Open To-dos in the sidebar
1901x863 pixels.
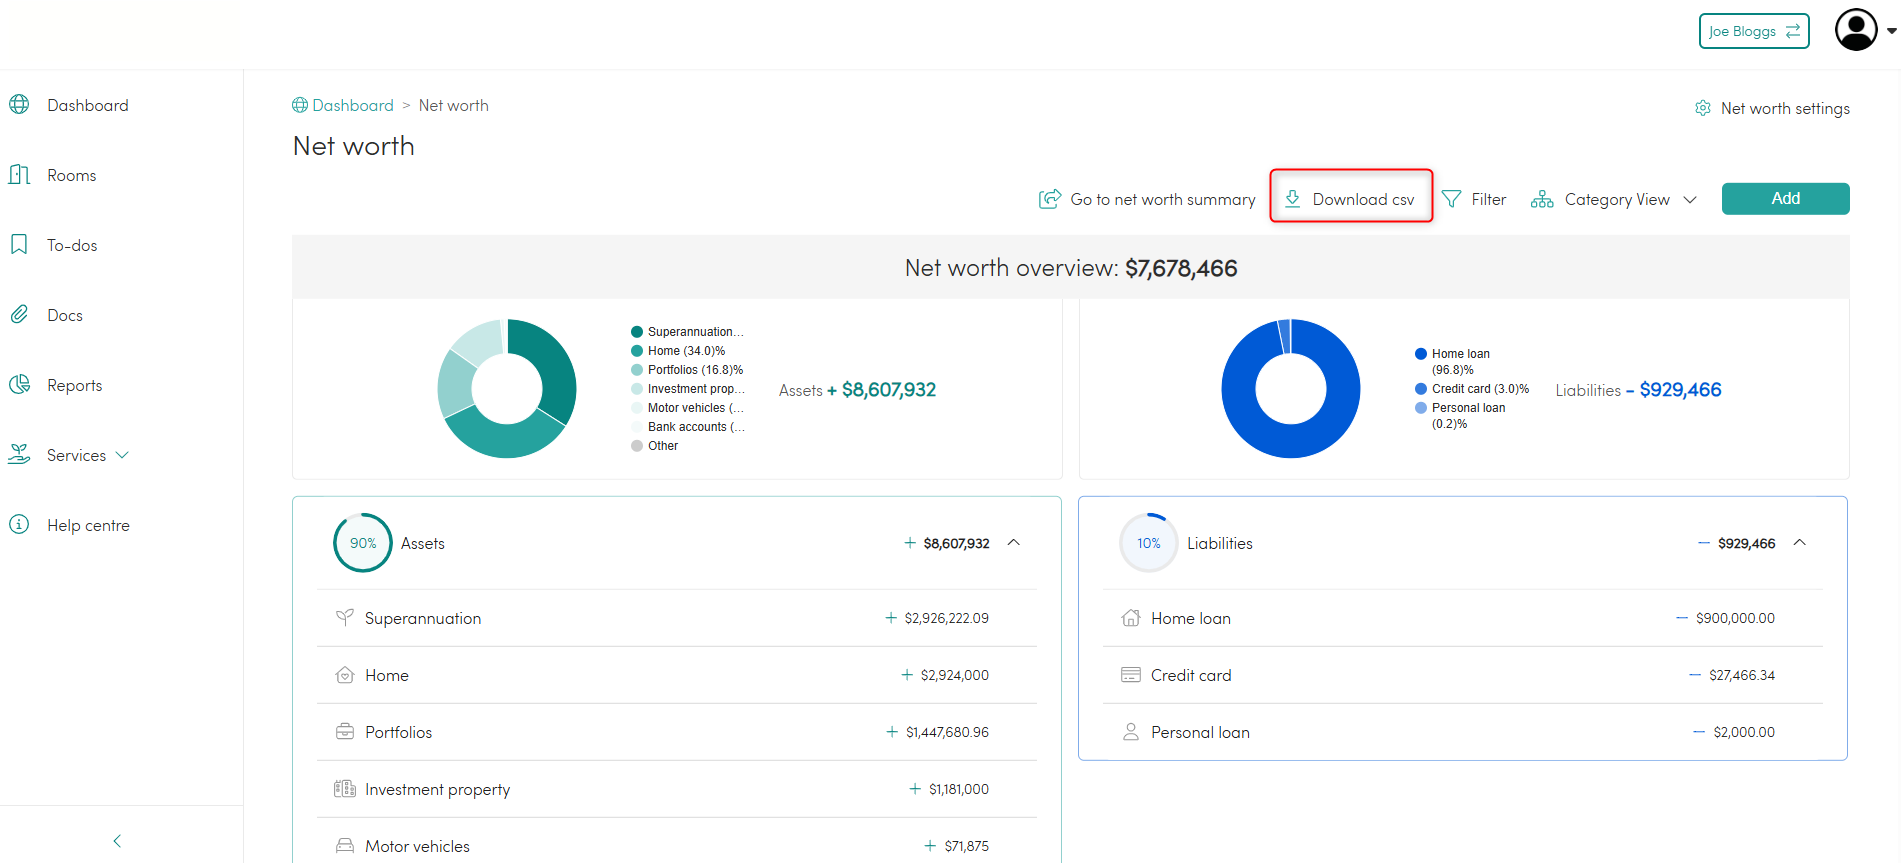point(72,245)
